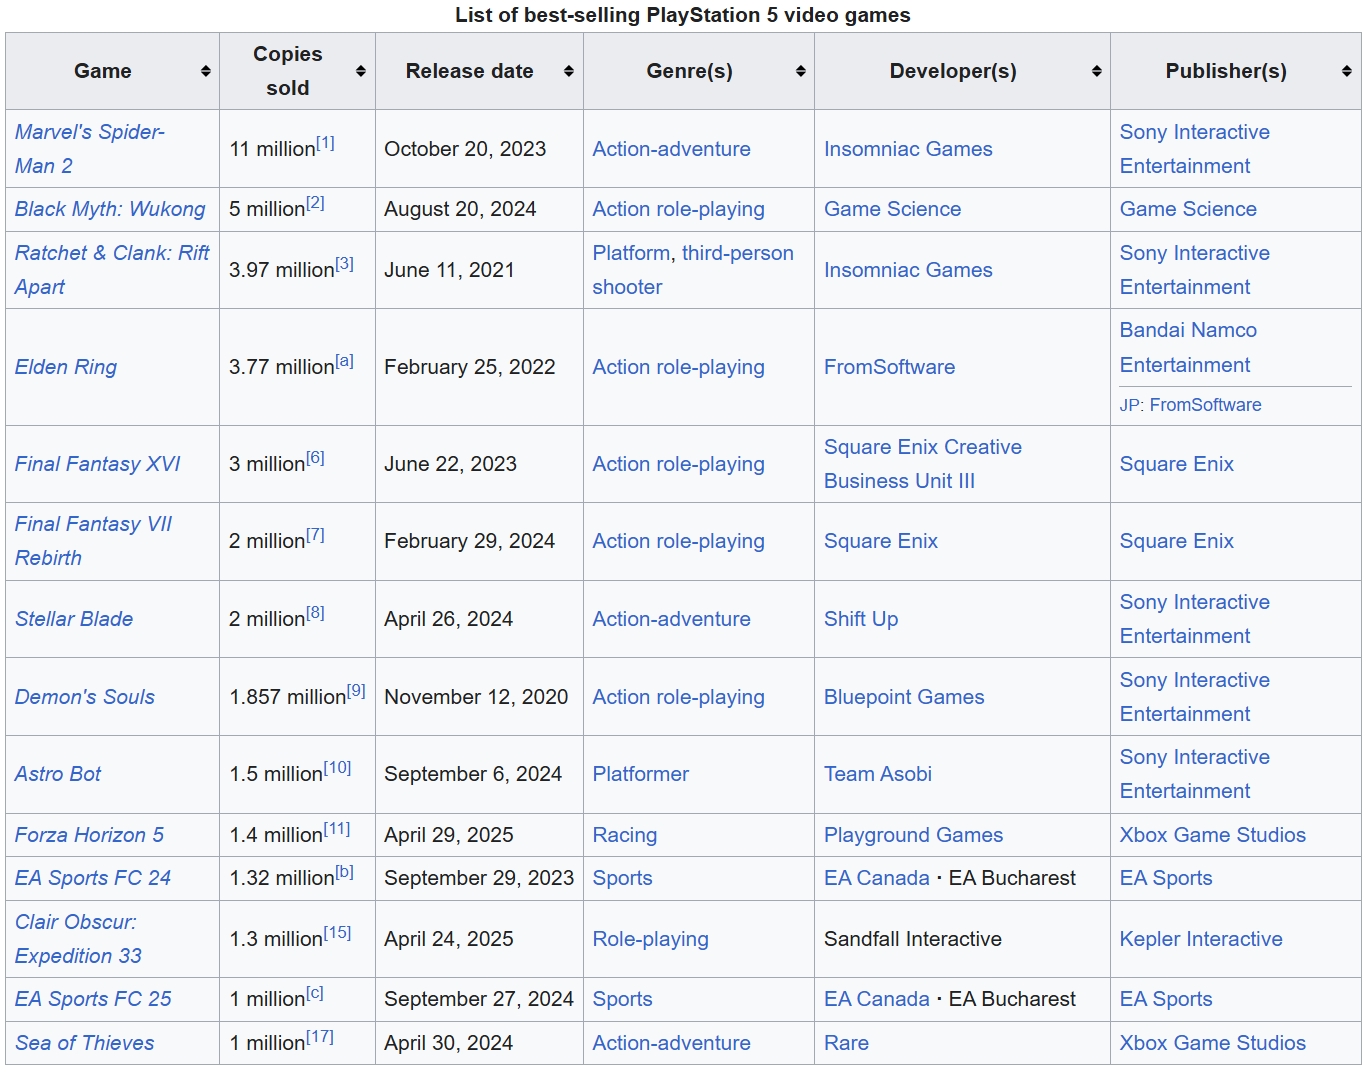
Task: Follow citation [6] next to 3 million
Action: pyautogui.click(x=316, y=458)
